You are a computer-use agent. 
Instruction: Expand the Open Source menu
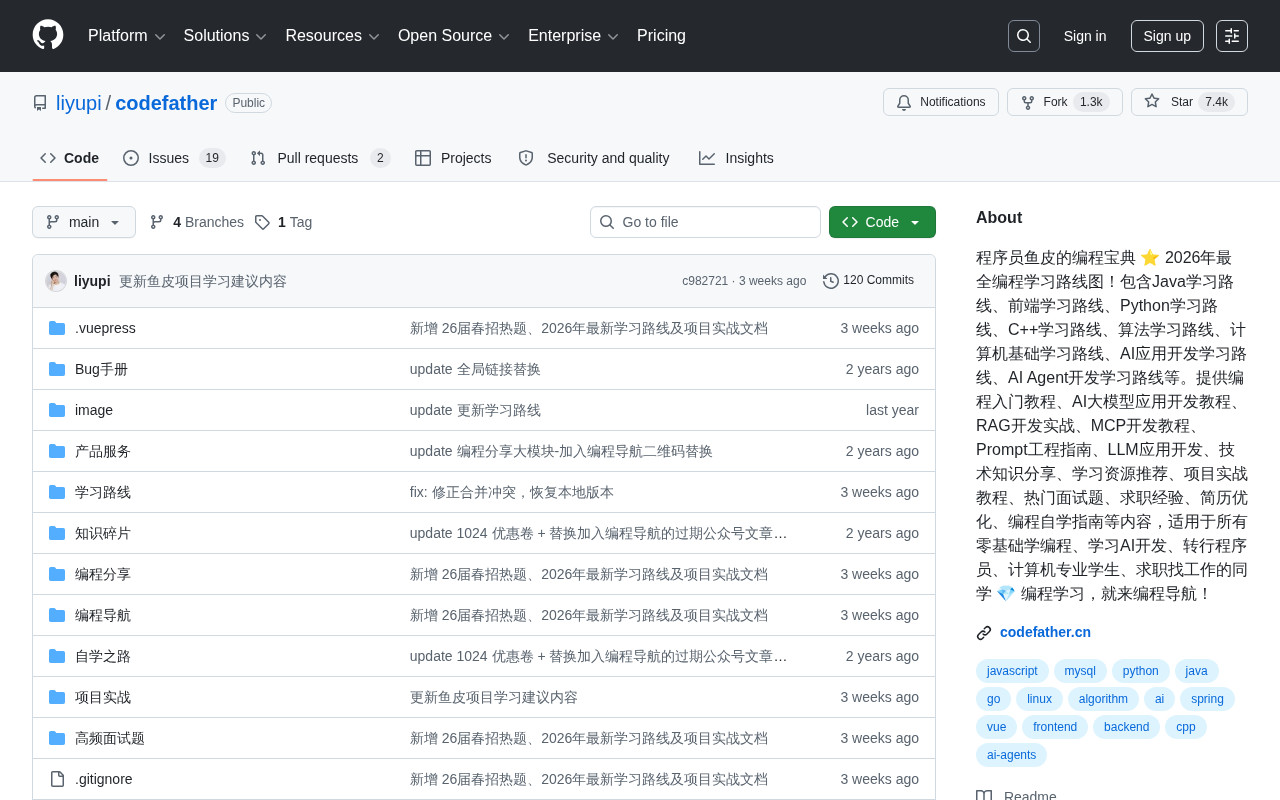coord(454,36)
